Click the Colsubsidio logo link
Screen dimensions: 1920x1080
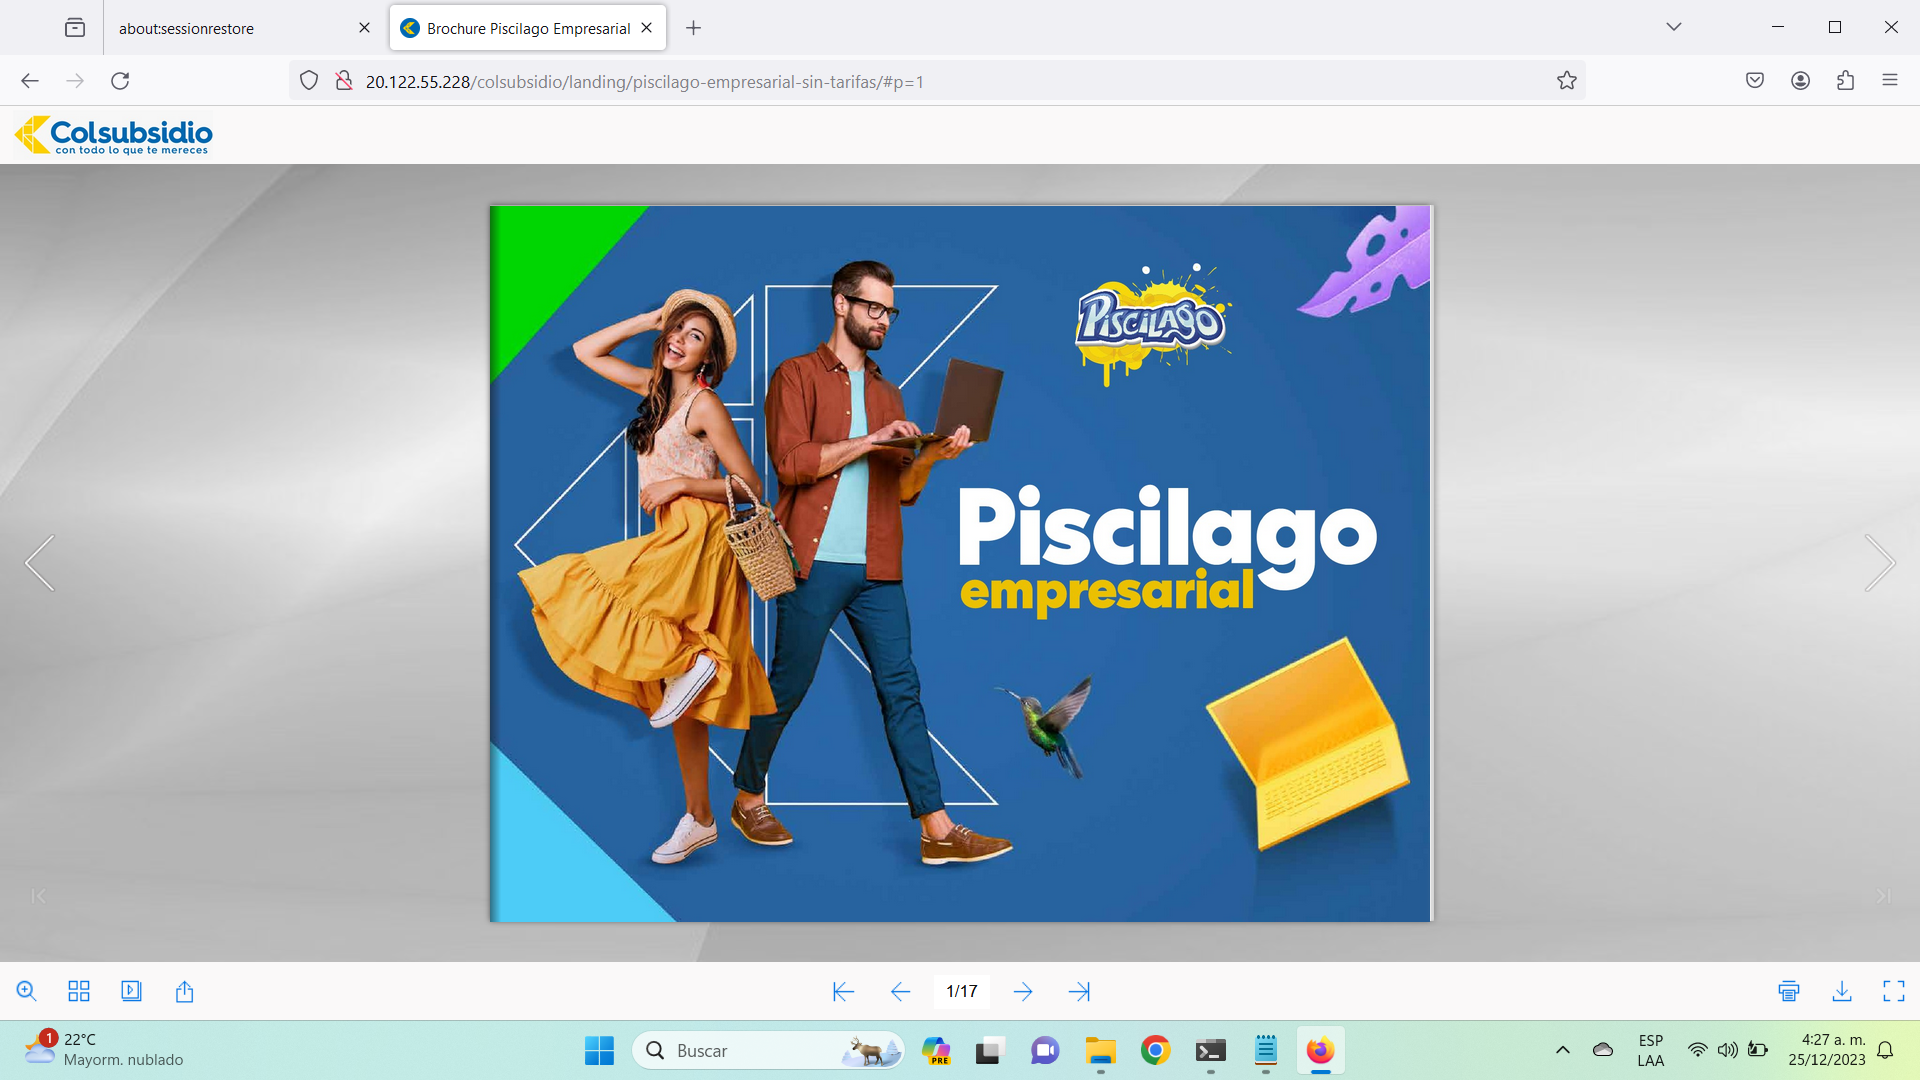click(114, 135)
